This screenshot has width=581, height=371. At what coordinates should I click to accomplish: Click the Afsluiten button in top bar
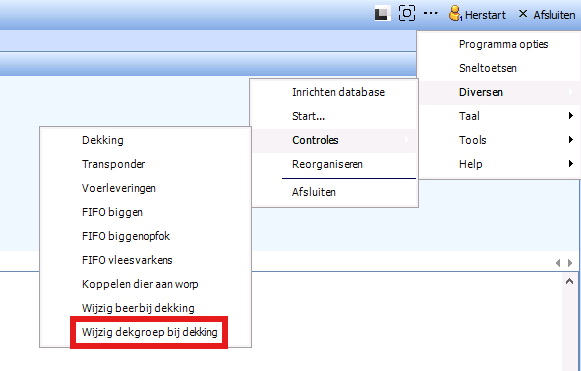click(554, 15)
